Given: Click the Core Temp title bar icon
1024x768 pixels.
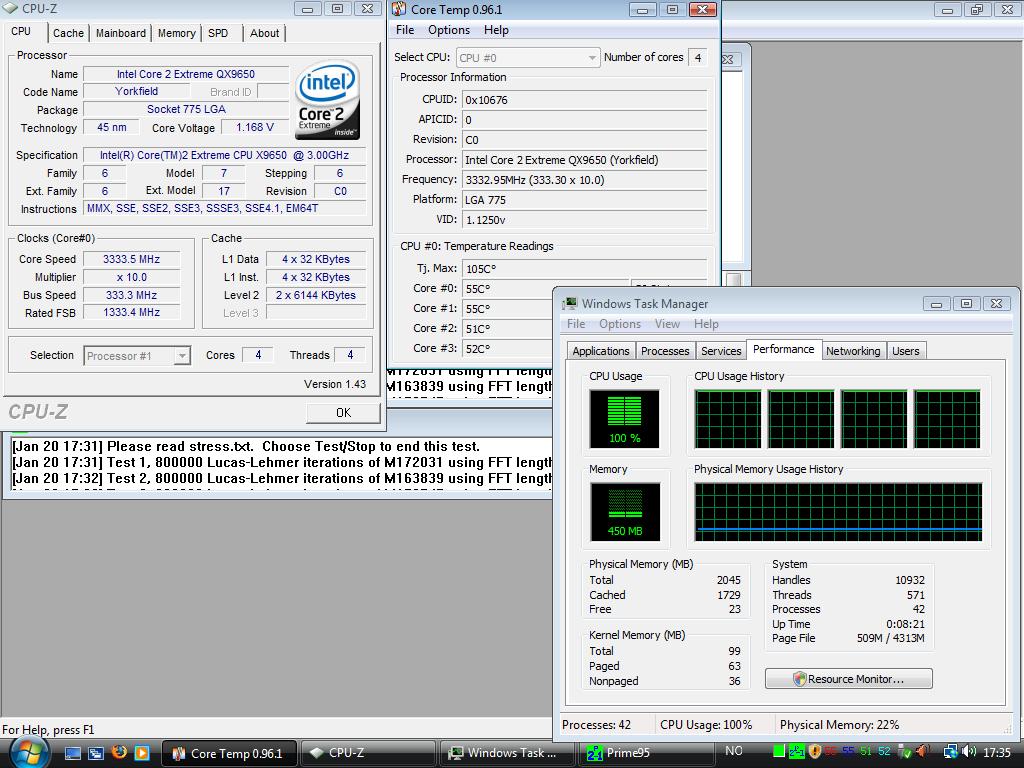Looking at the screenshot, I should [399, 9].
